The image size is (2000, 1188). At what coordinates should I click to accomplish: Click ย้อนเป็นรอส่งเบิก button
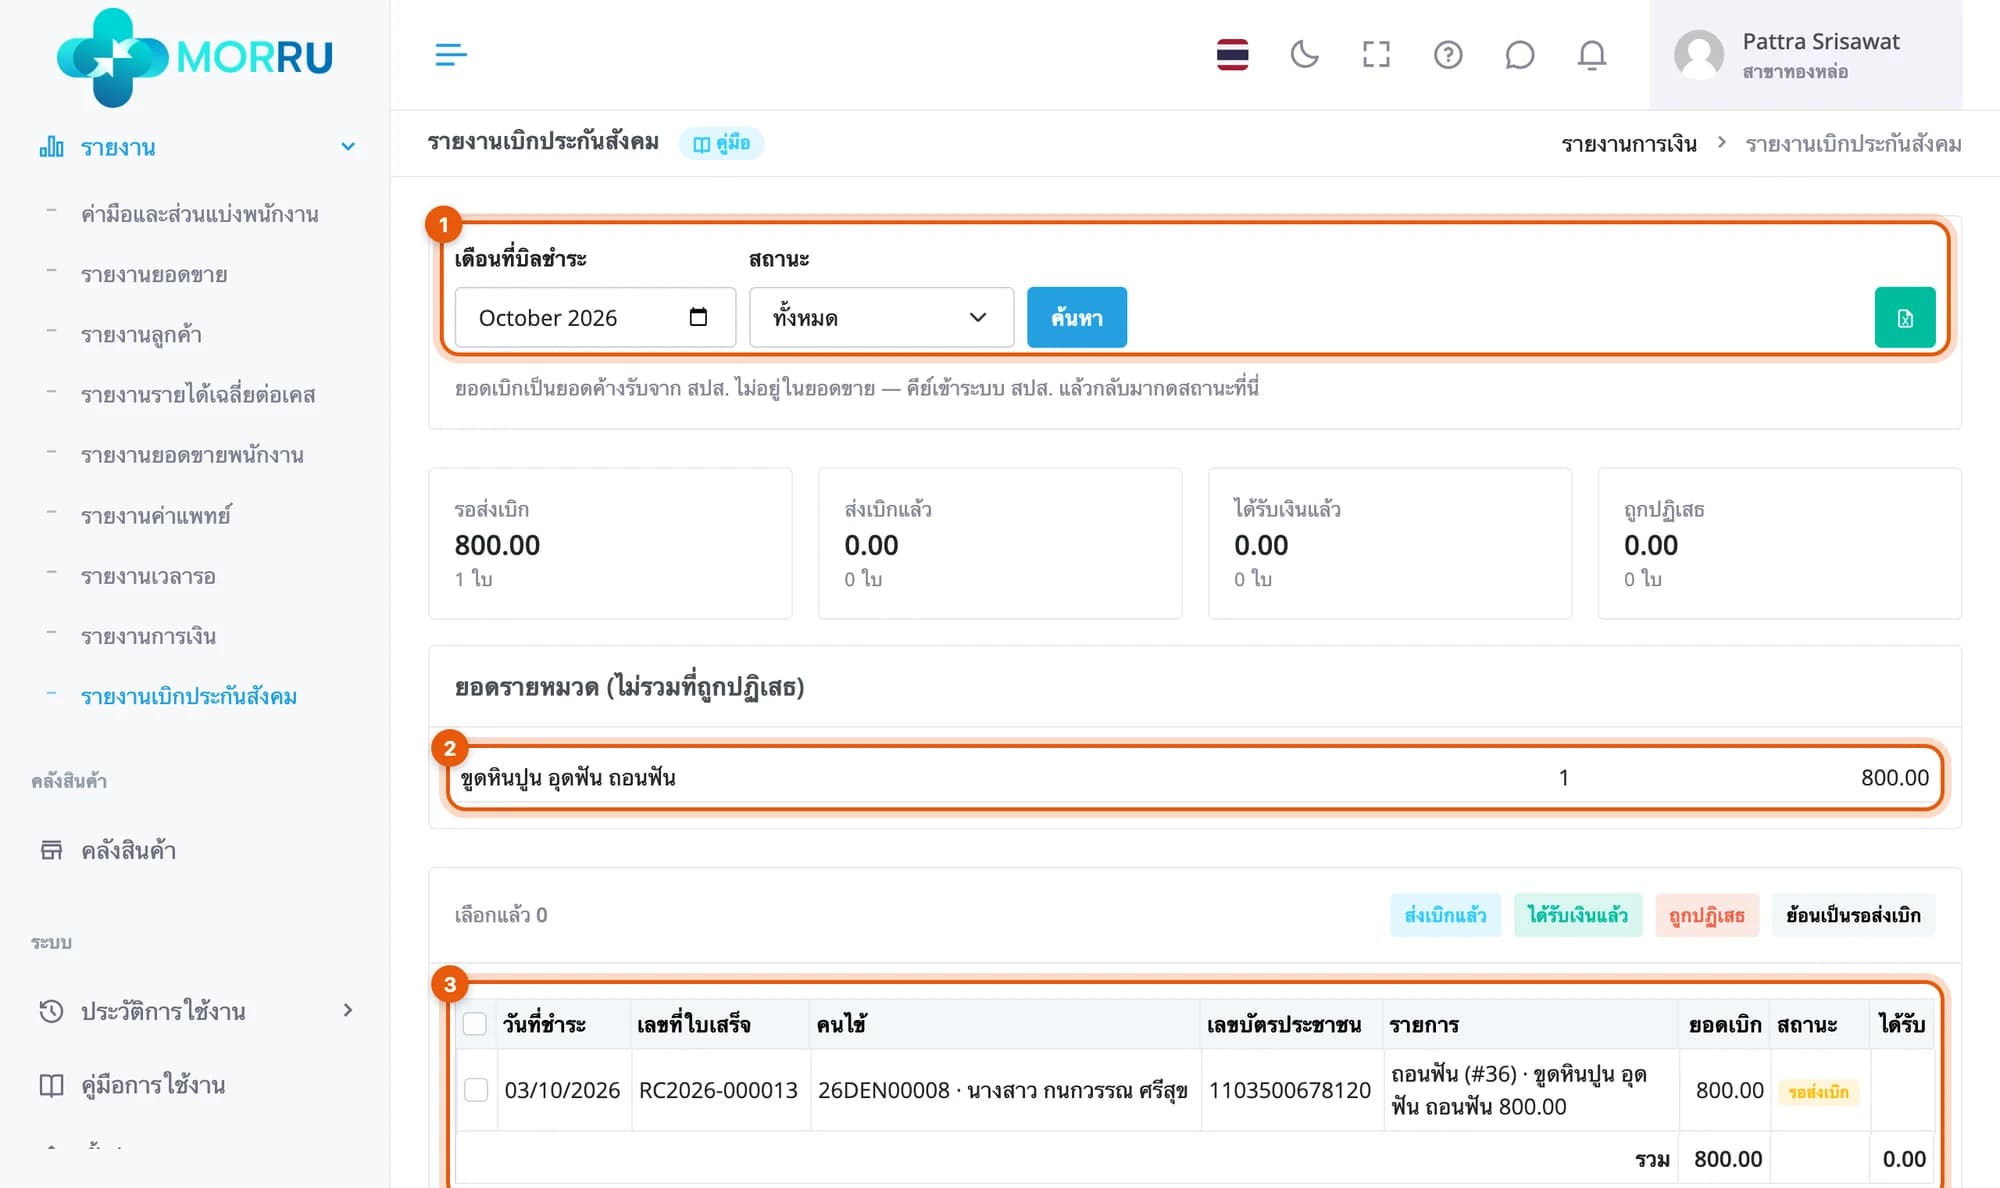[1853, 915]
